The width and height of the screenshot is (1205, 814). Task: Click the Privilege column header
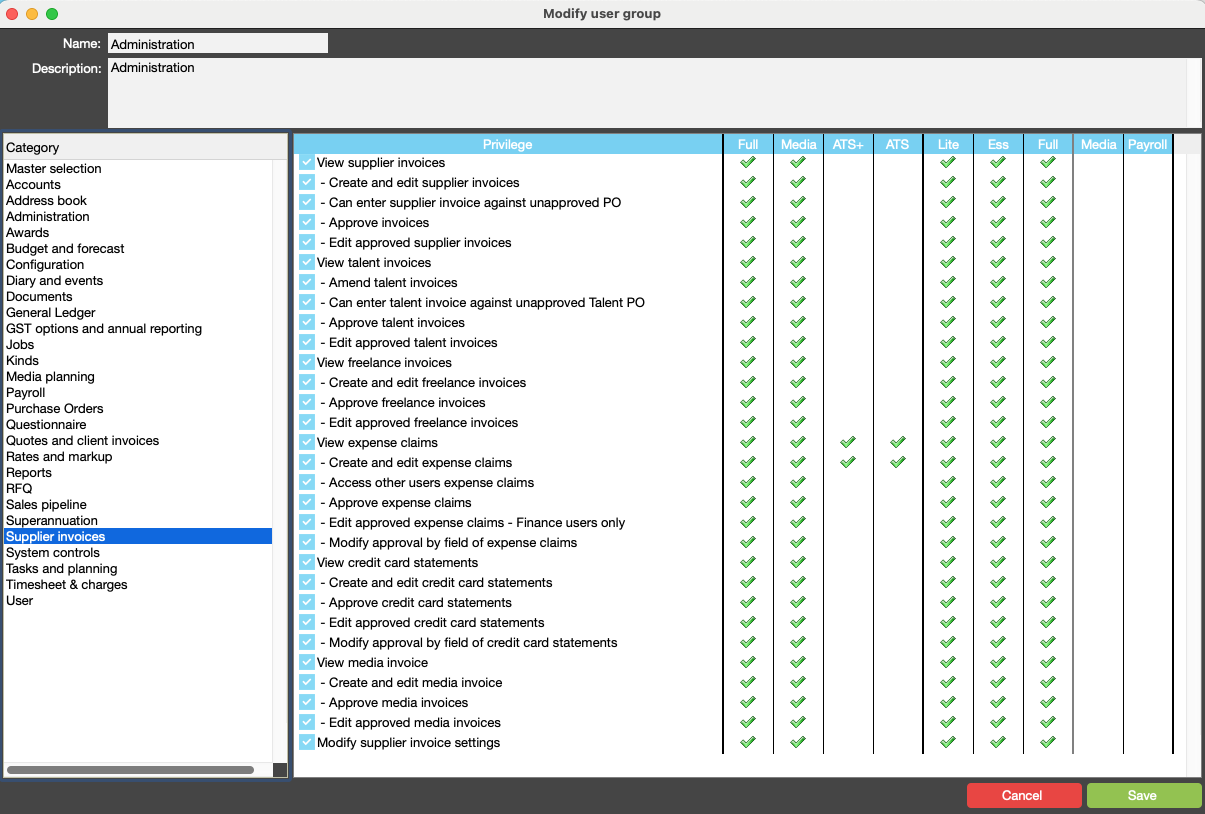[508, 144]
